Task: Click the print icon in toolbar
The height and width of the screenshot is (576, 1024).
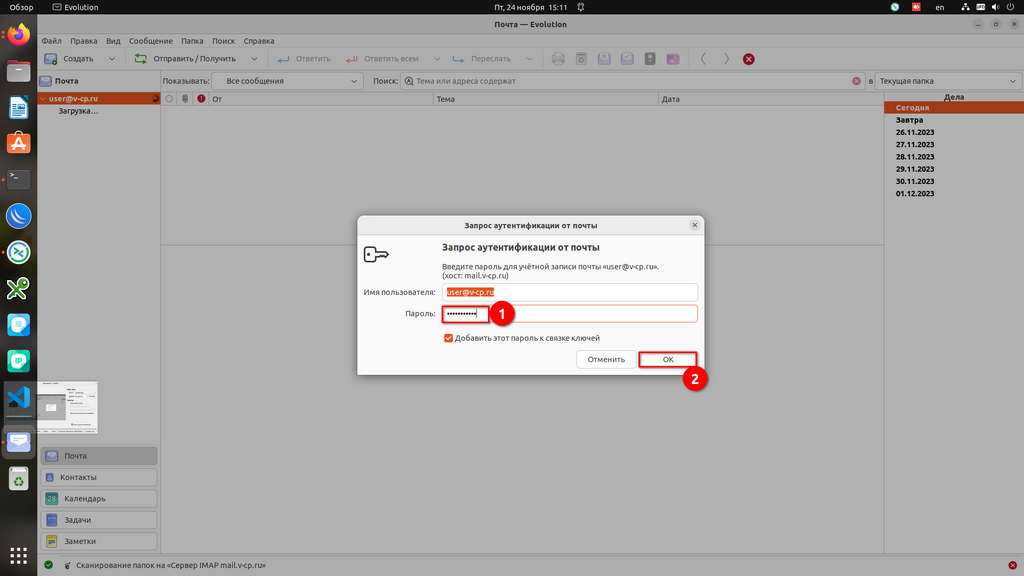Action: pyautogui.click(x=559, y=59)
